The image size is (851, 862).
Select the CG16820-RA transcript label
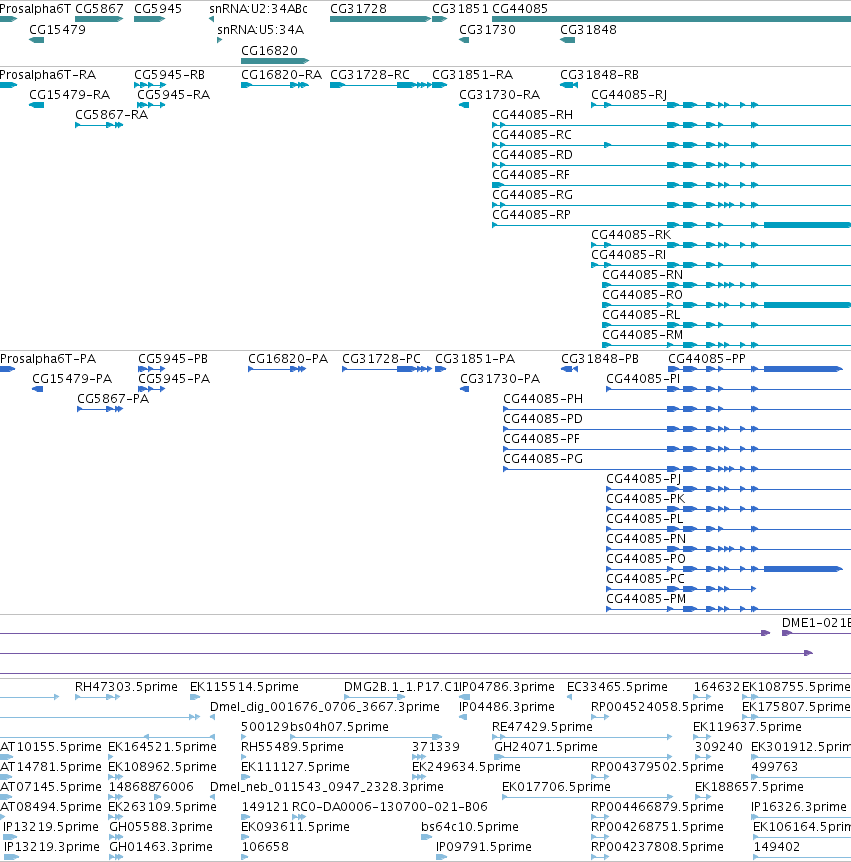[281, 75]
